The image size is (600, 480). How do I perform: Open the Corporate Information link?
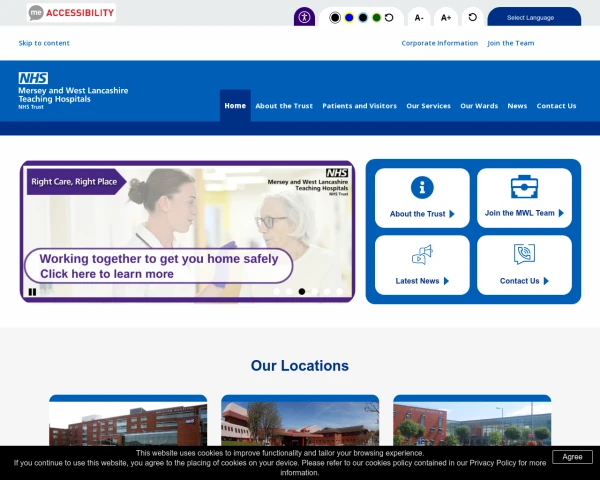point(440,43)
